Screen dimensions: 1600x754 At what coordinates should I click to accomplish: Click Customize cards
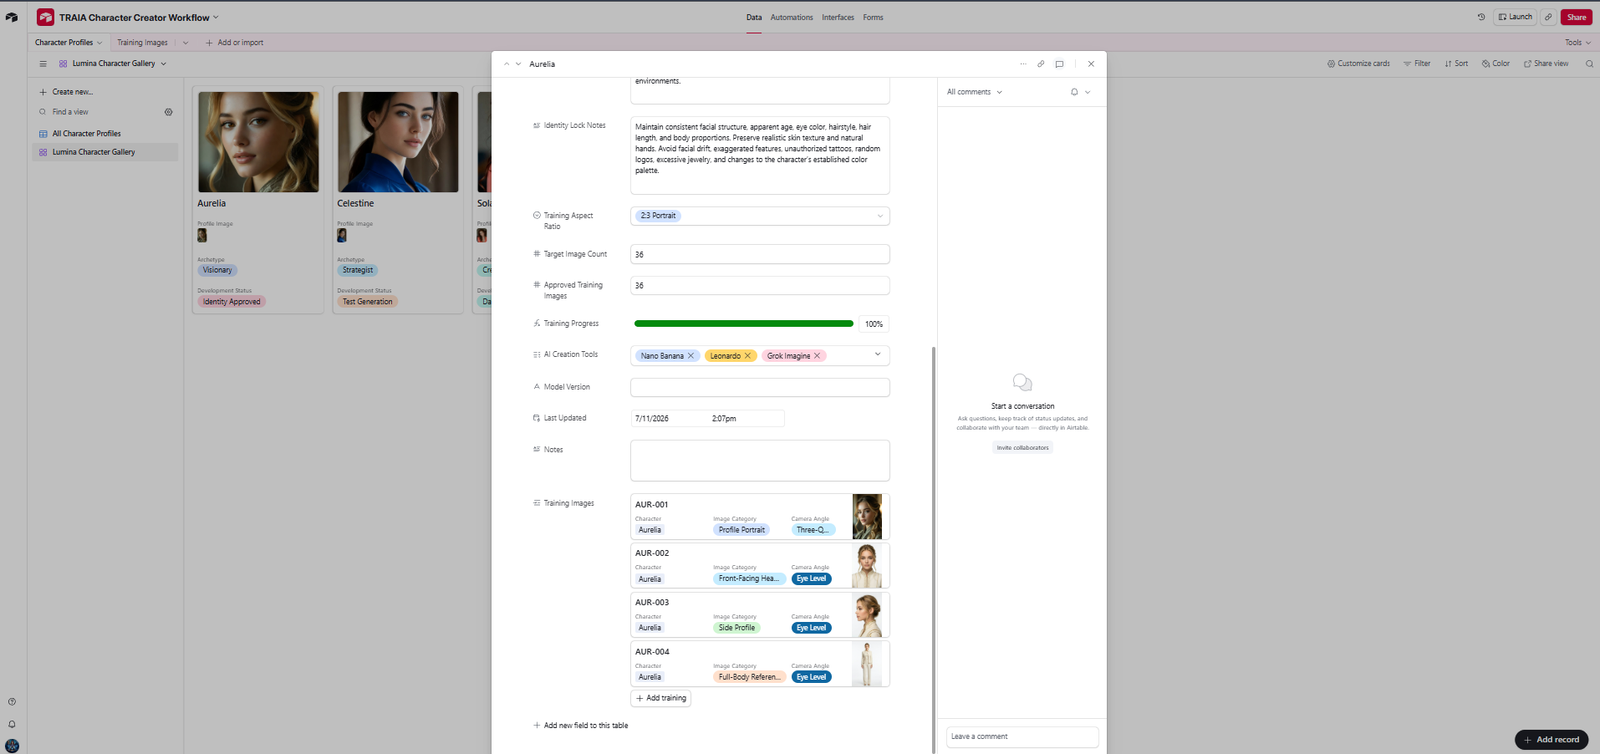(1359, 64)
